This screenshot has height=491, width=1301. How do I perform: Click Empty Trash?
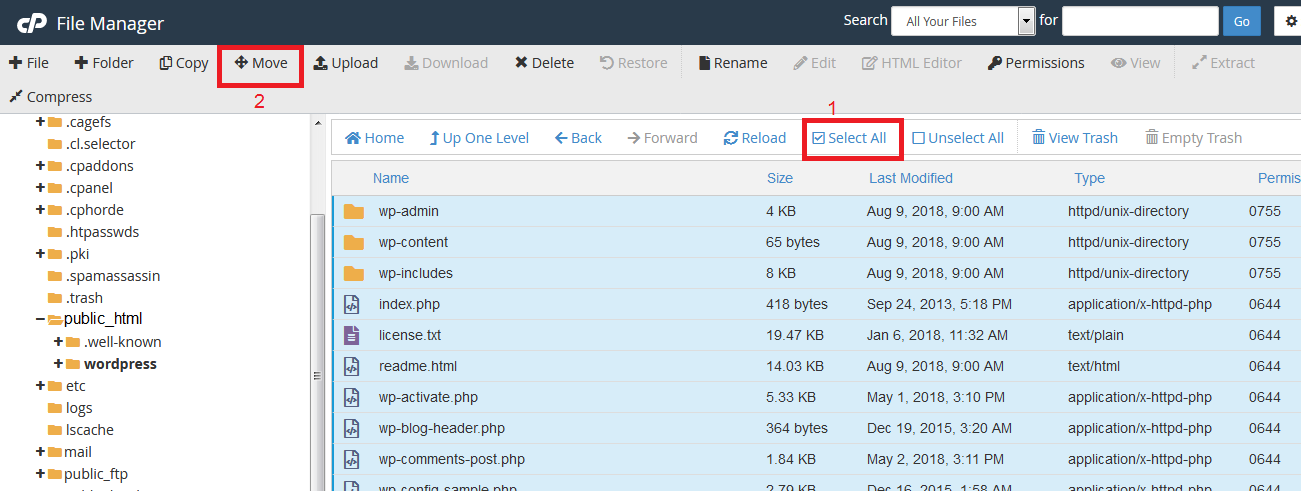click(1193, 138)
